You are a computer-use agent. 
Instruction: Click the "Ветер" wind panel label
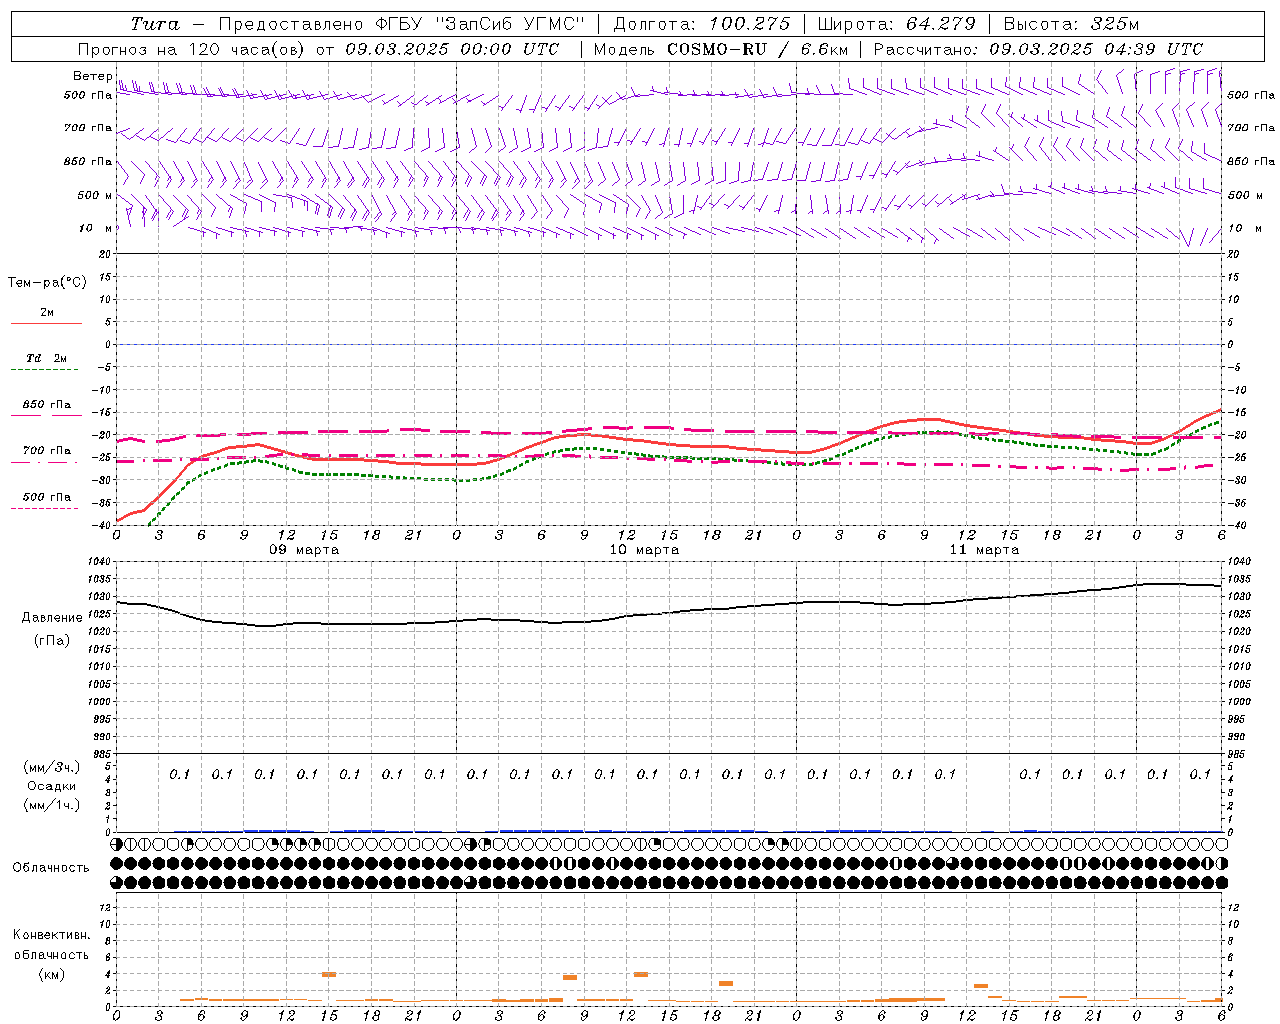93,76
